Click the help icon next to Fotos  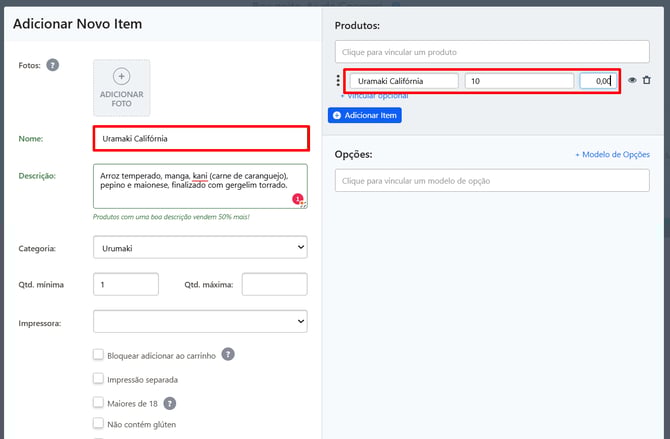53,66
